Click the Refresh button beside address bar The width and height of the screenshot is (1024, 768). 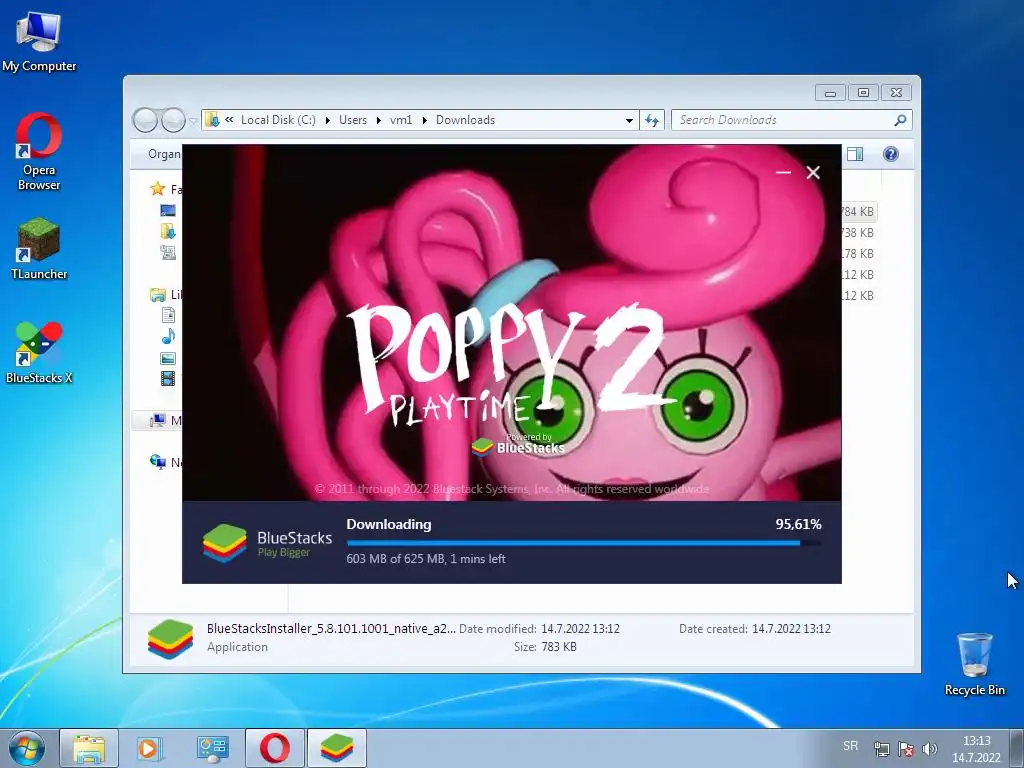(x=652, y=120)
